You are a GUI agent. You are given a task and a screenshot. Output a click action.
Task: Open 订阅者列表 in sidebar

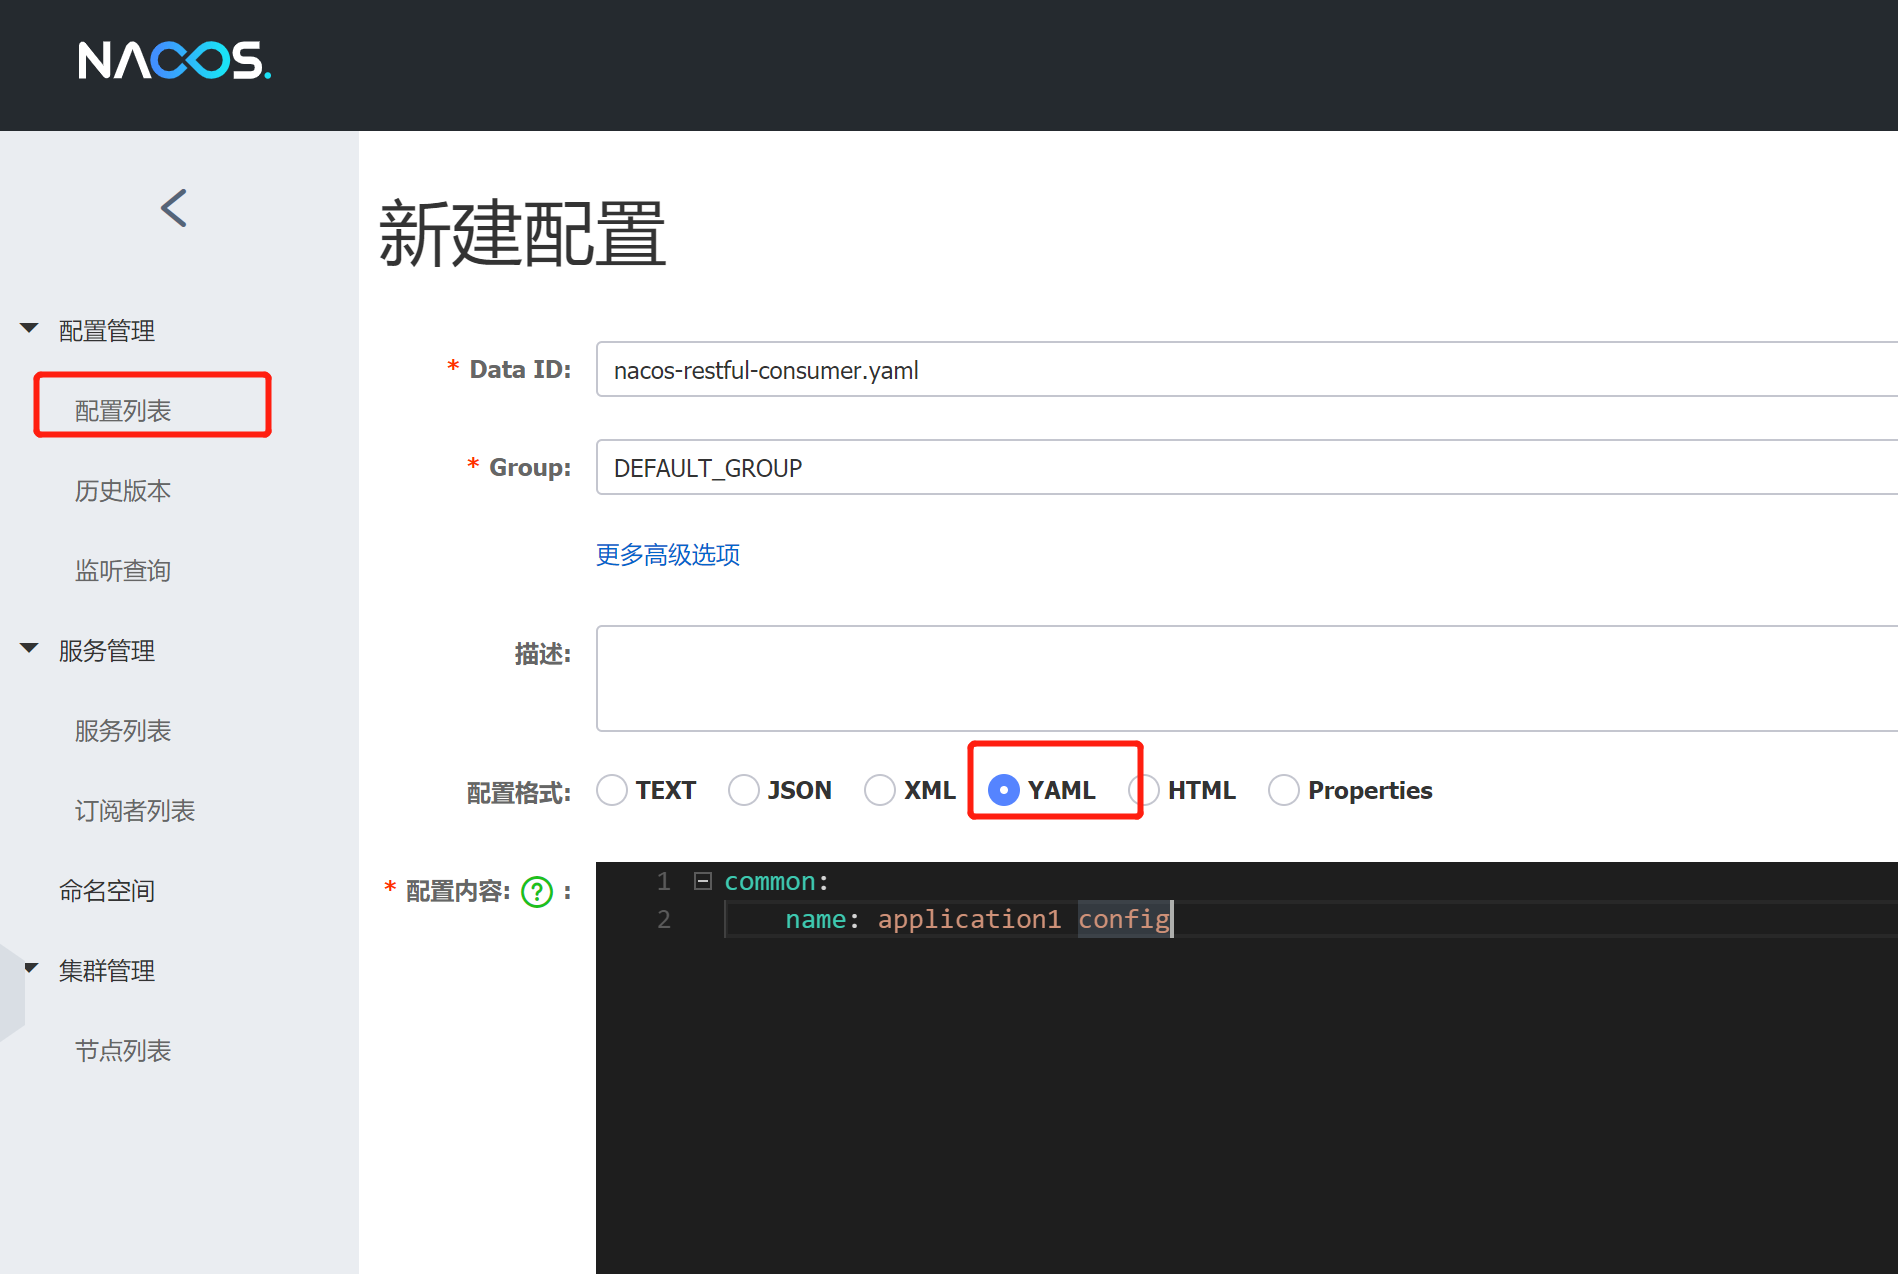(135, 810)
